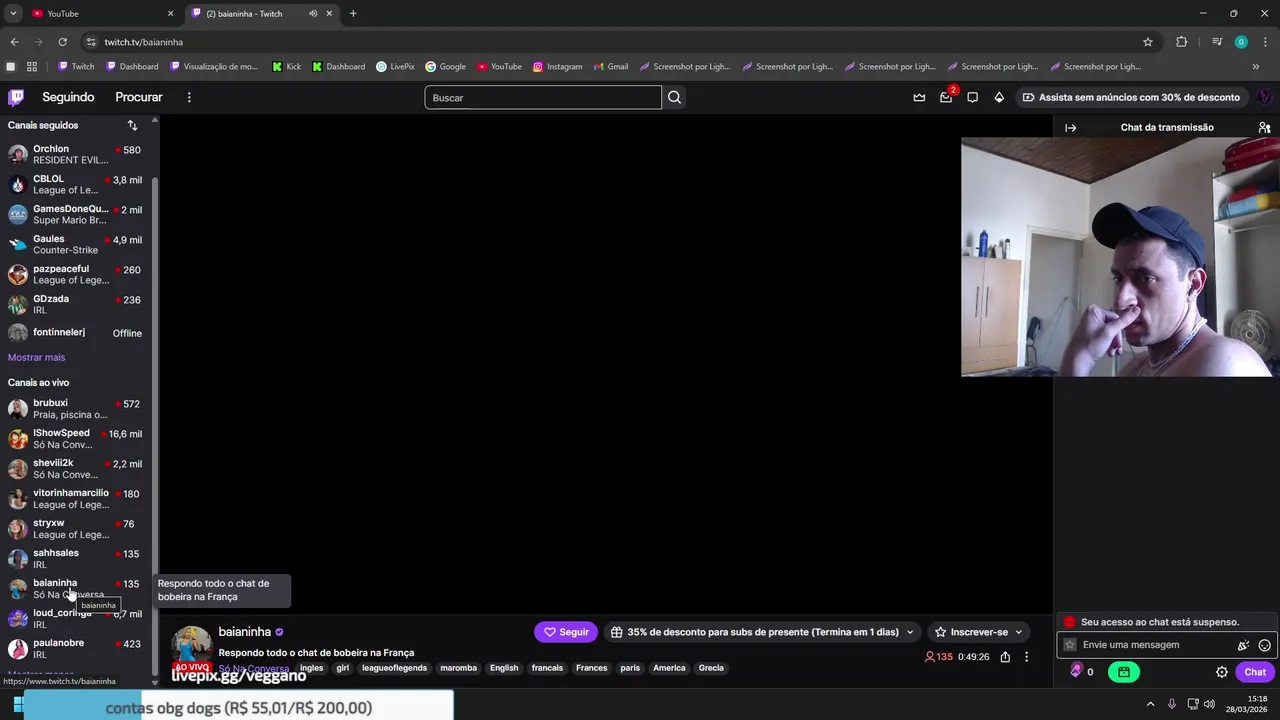This screenshot has width=1280, height=720.
Task: Open stream more options vertical dots
Action: [1026, 657]
